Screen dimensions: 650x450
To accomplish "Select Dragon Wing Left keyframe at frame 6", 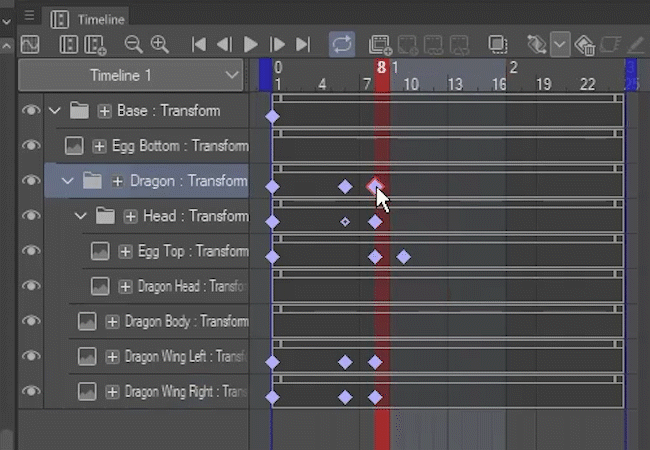I will (345, 363).
